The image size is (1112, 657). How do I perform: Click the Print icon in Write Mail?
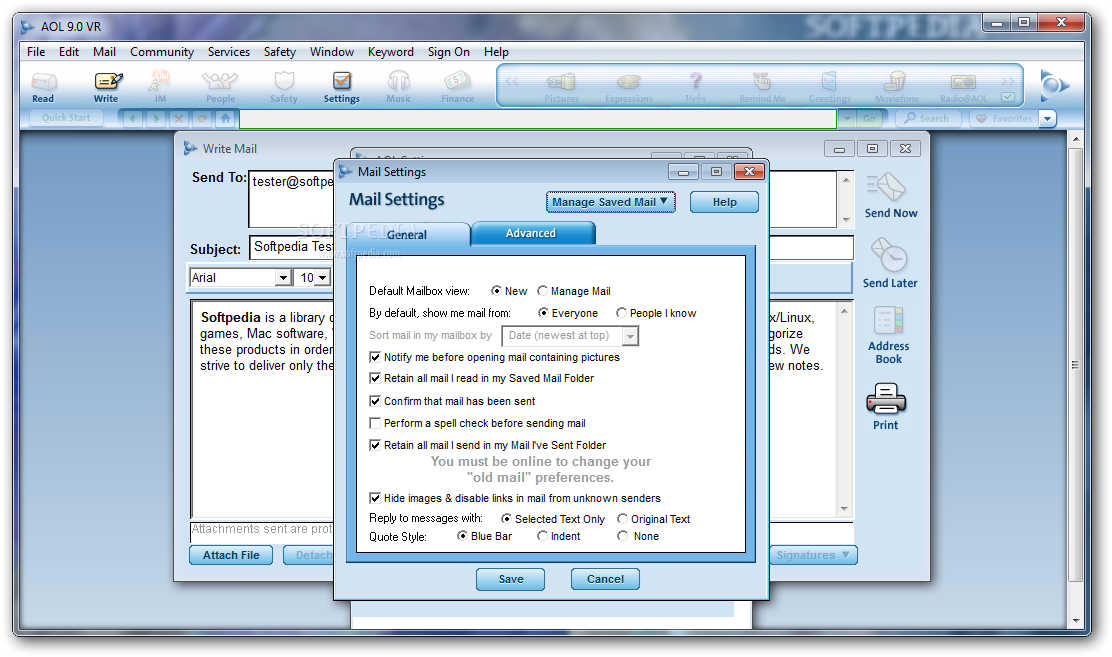tap(886, 407)
